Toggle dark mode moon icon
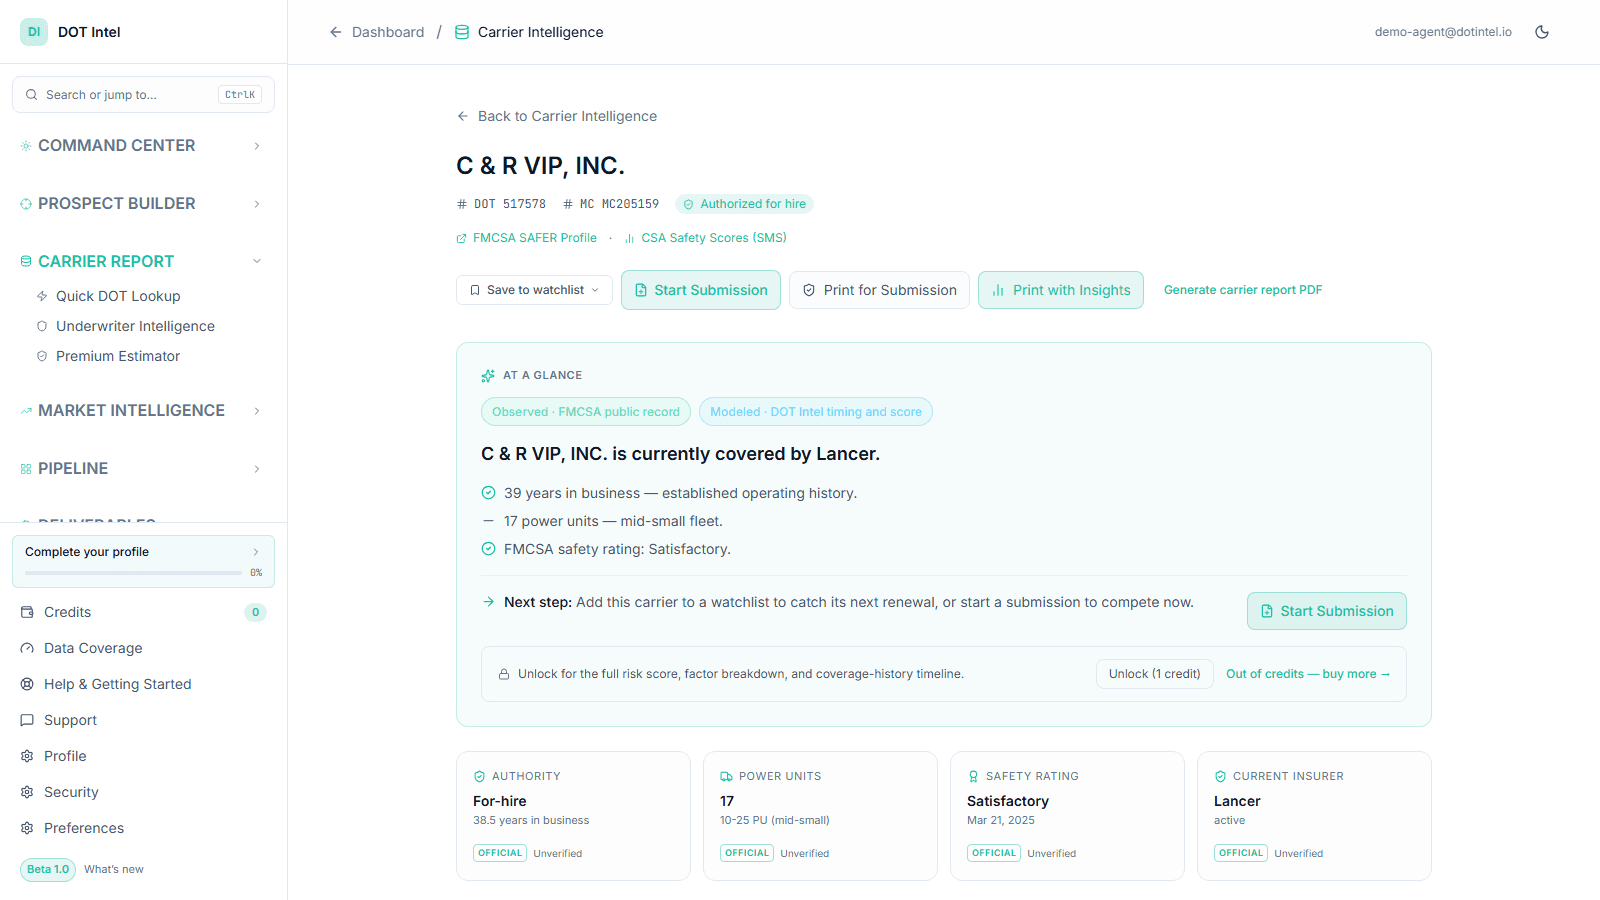Image resolution: width=1600 pixels, height=900 pixels. pyautogui.click(x=1542, y=32)
